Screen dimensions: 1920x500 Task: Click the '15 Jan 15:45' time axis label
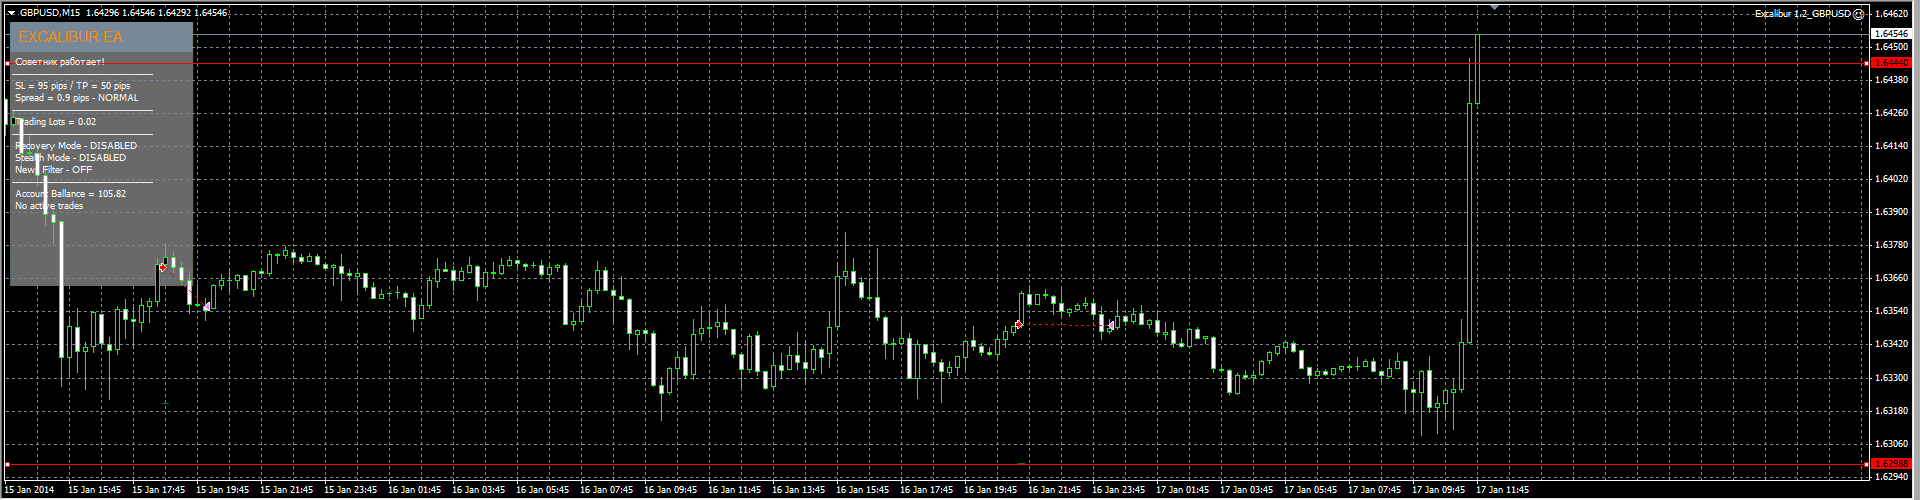(x=95, y=490)
